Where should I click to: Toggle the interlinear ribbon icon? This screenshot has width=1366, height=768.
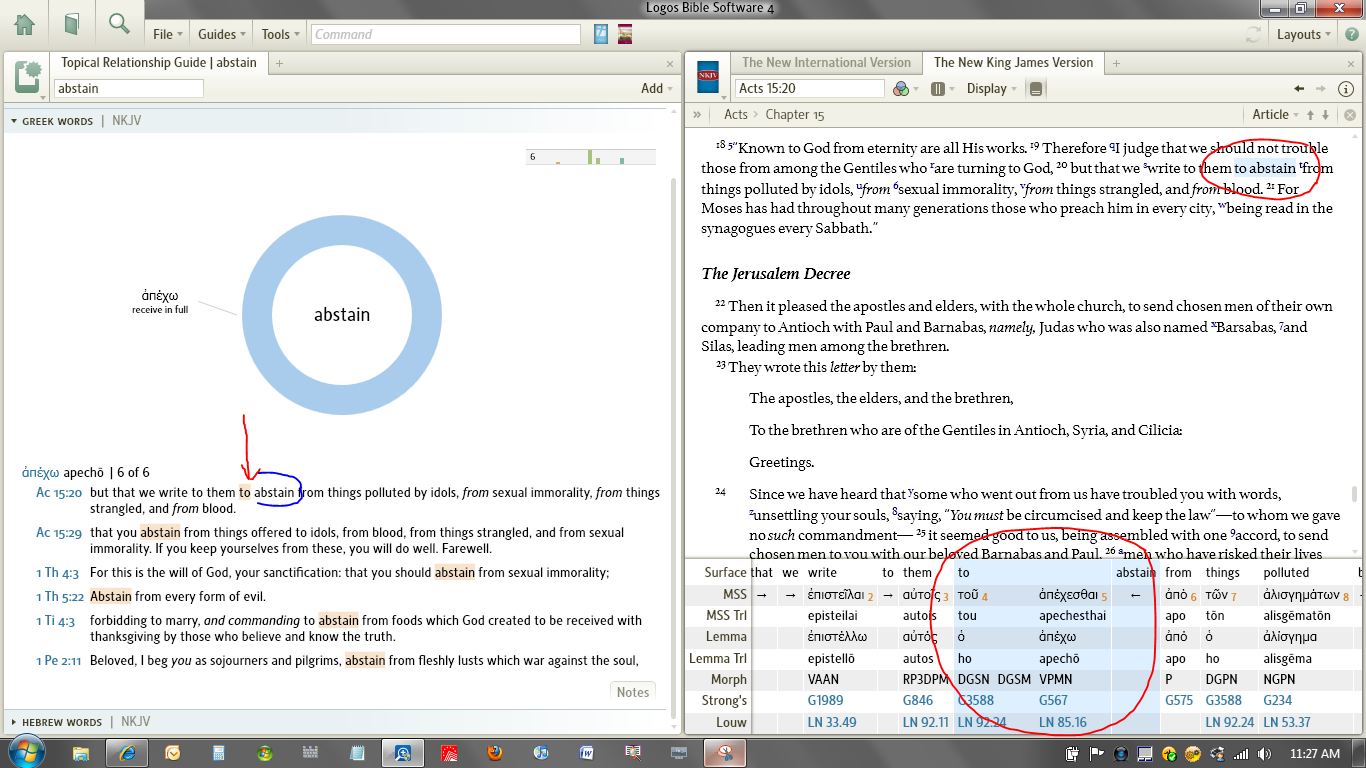[x=1035, y=88]
